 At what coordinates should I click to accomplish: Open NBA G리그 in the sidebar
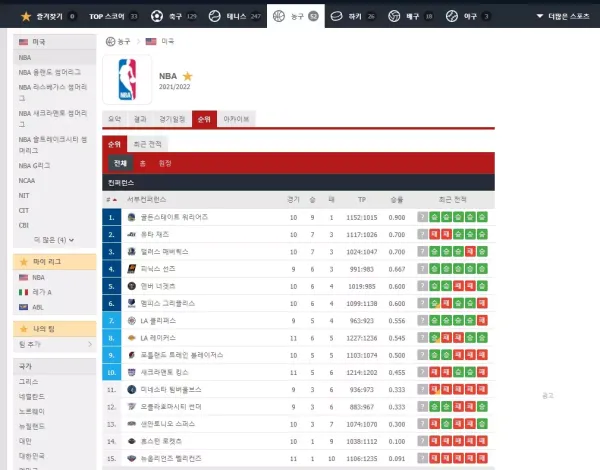tap(34, 165)
